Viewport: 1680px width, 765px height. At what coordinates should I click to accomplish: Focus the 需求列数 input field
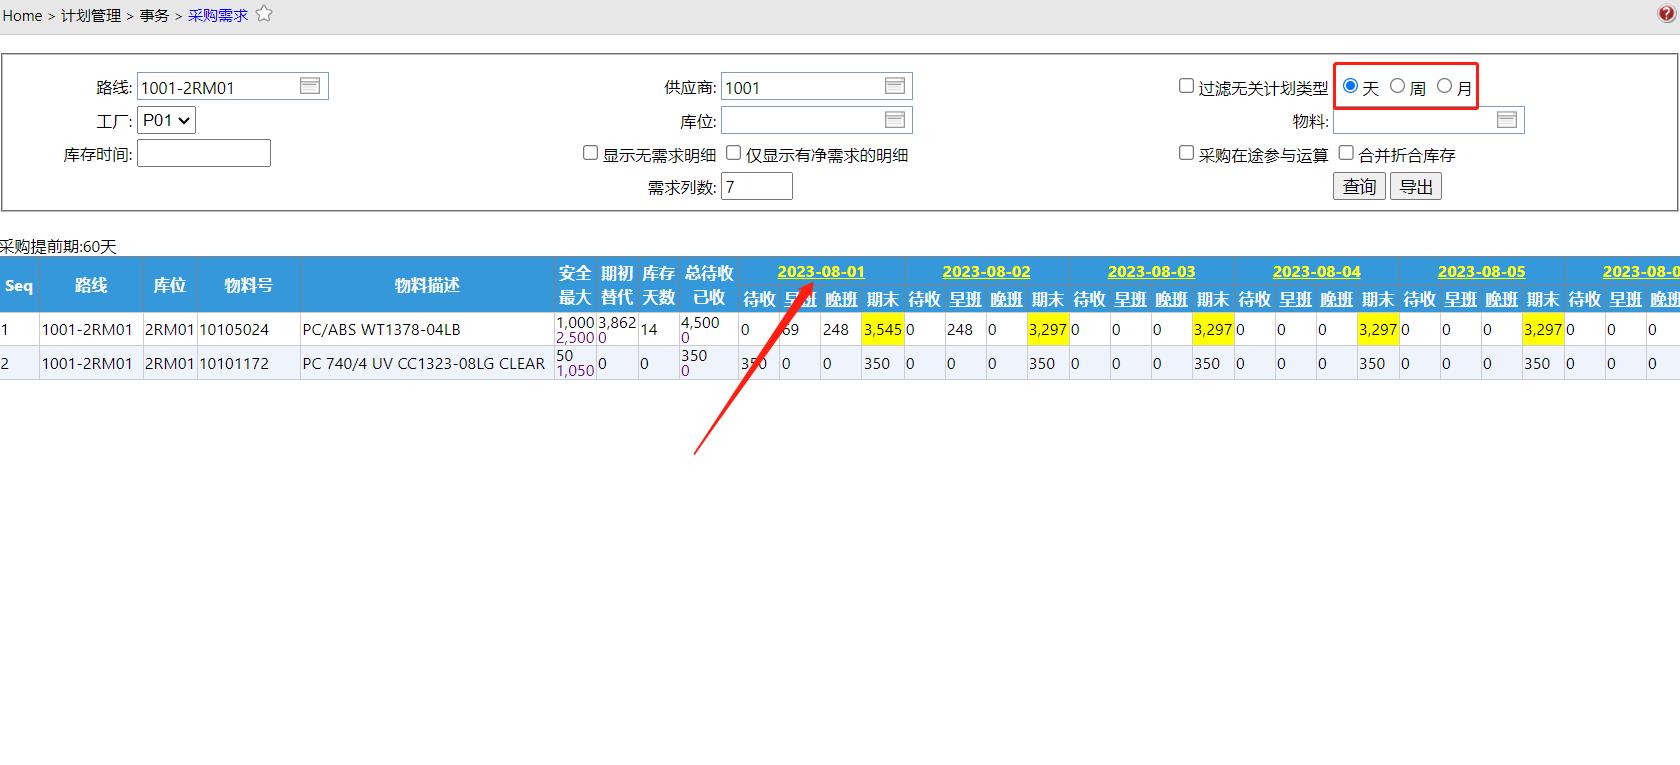(757, 187)
